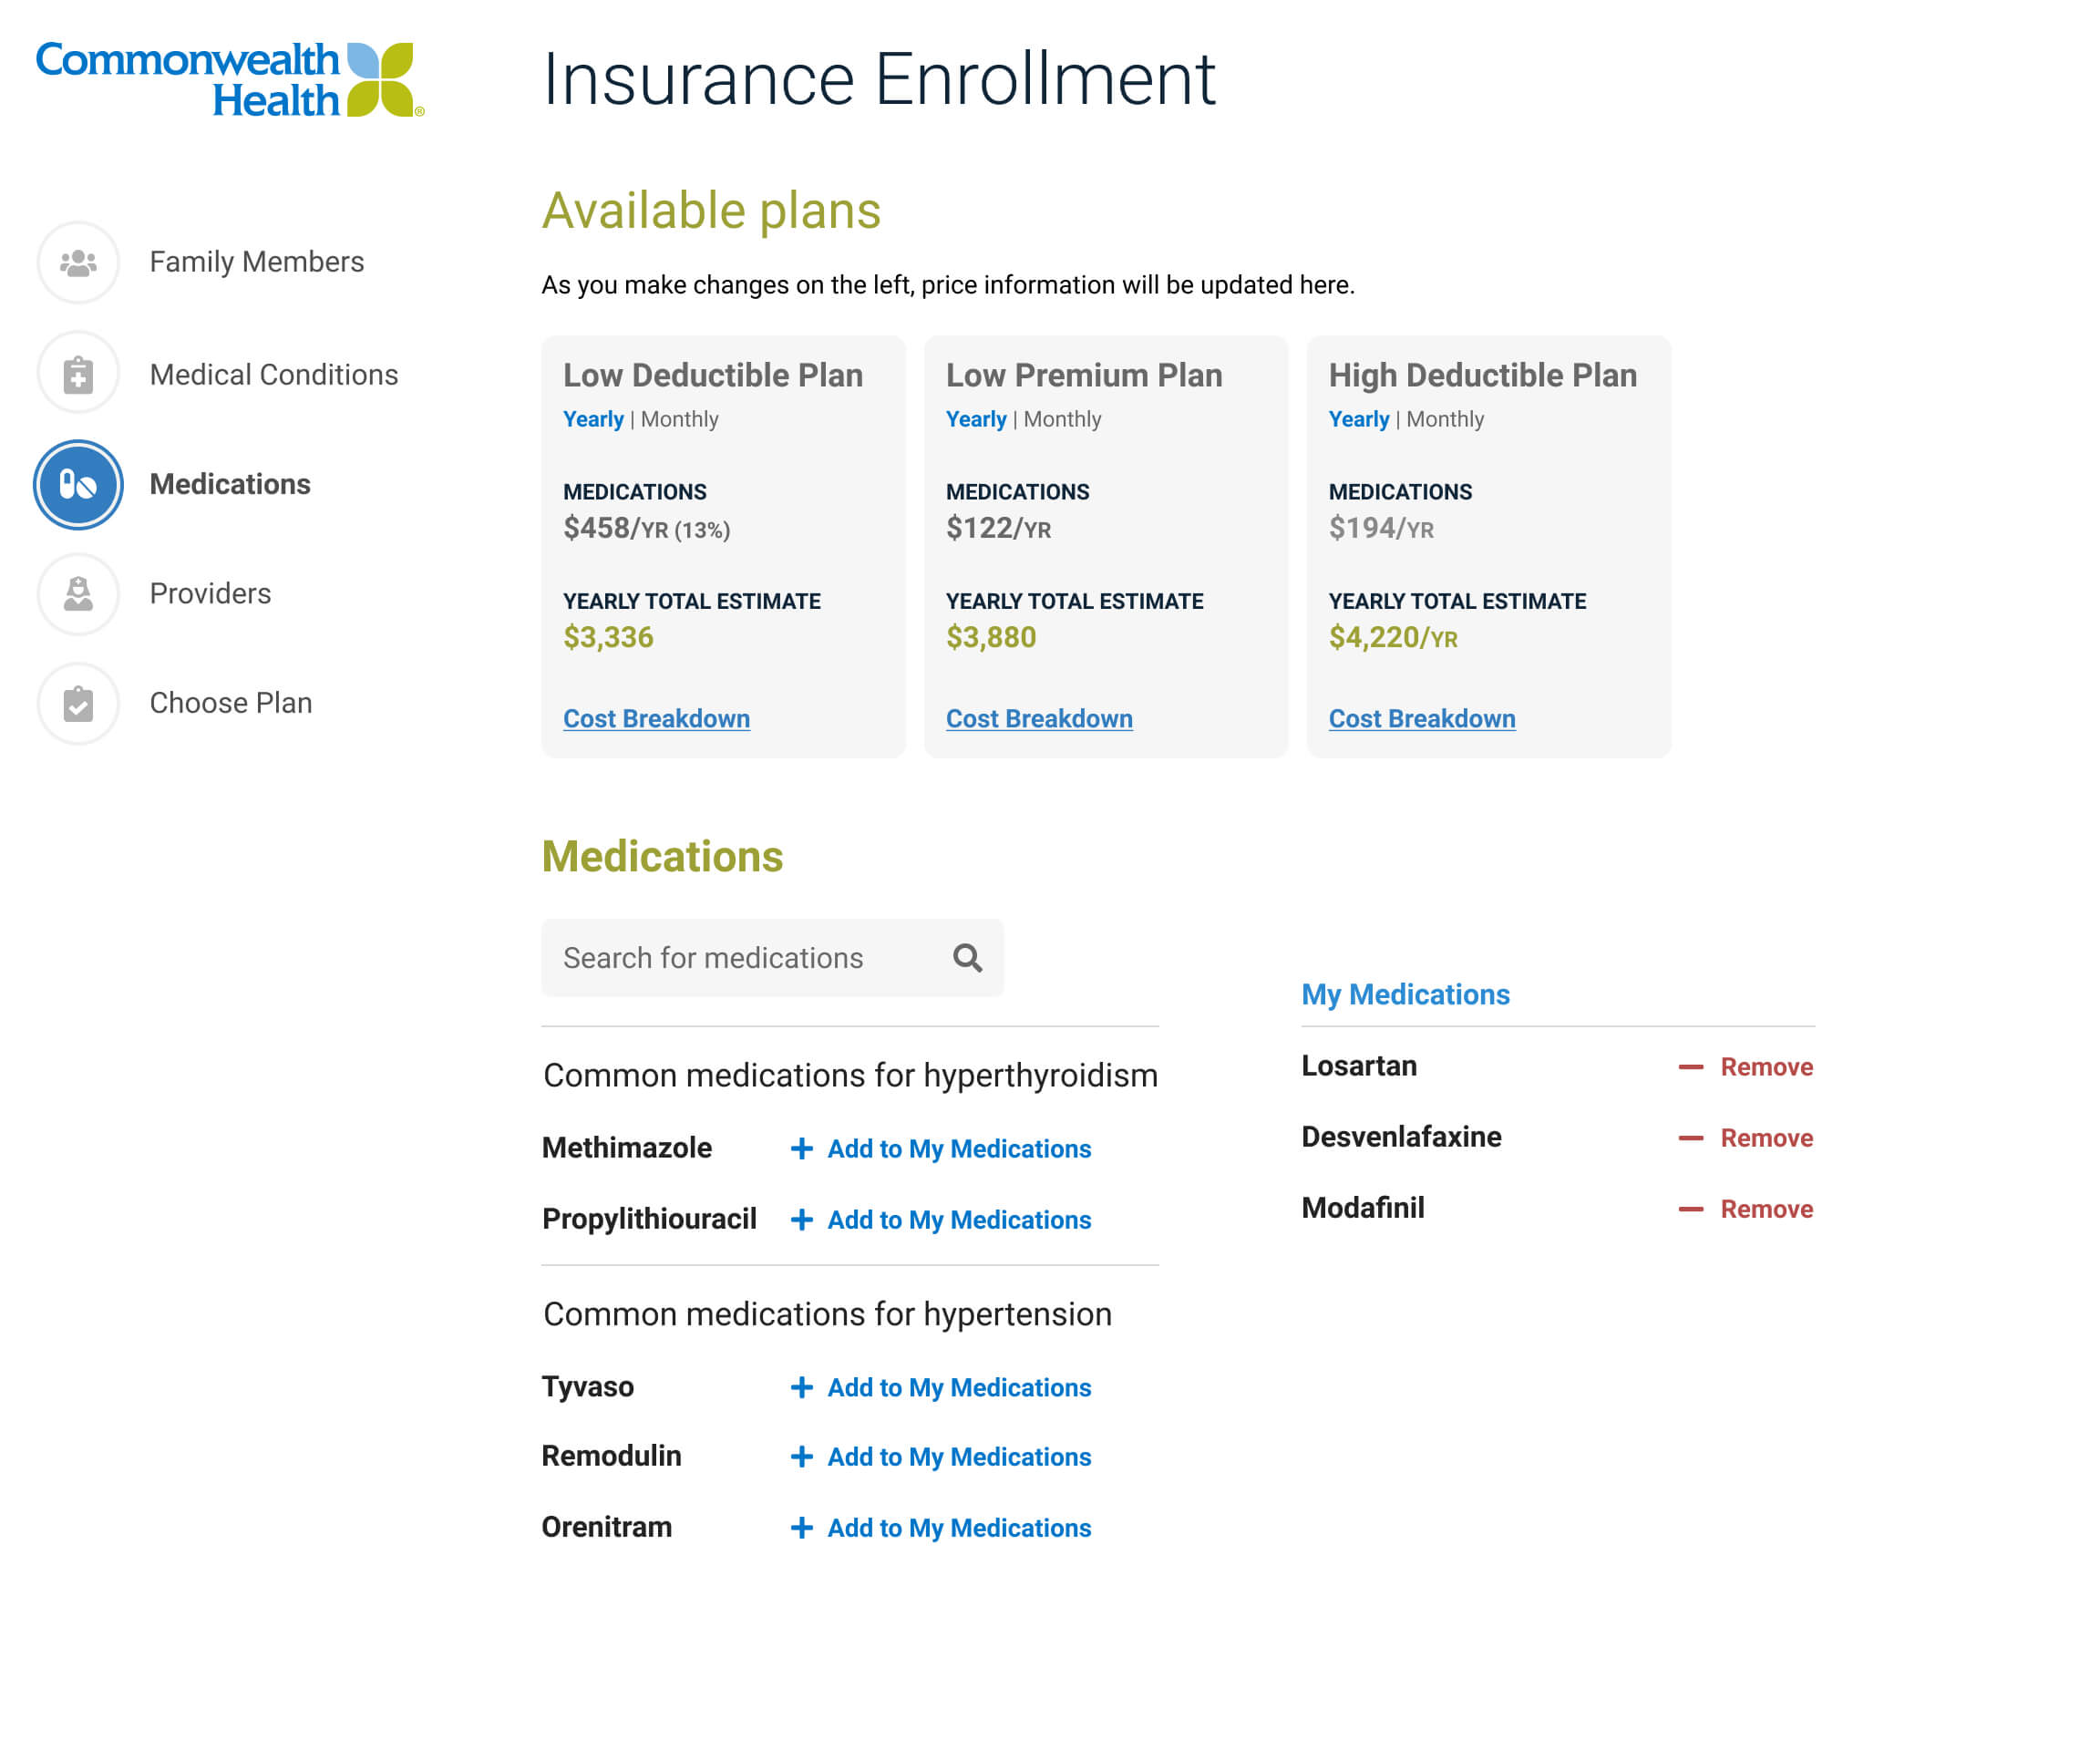Remove Modafinil from My Medications

pyautogui.click(x=1765, y=1209)
